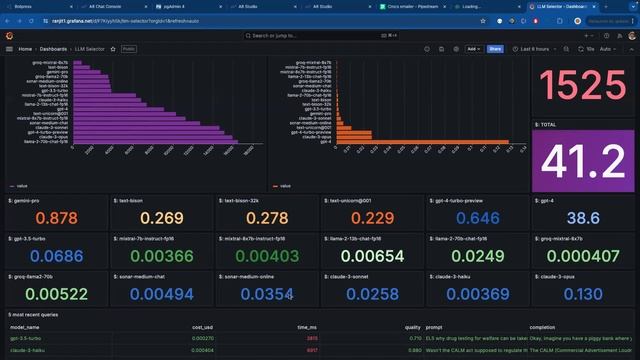This screenshot has width=640, height=360.
Task: Click the browser forward arrow
Action: tap(19, 21)
